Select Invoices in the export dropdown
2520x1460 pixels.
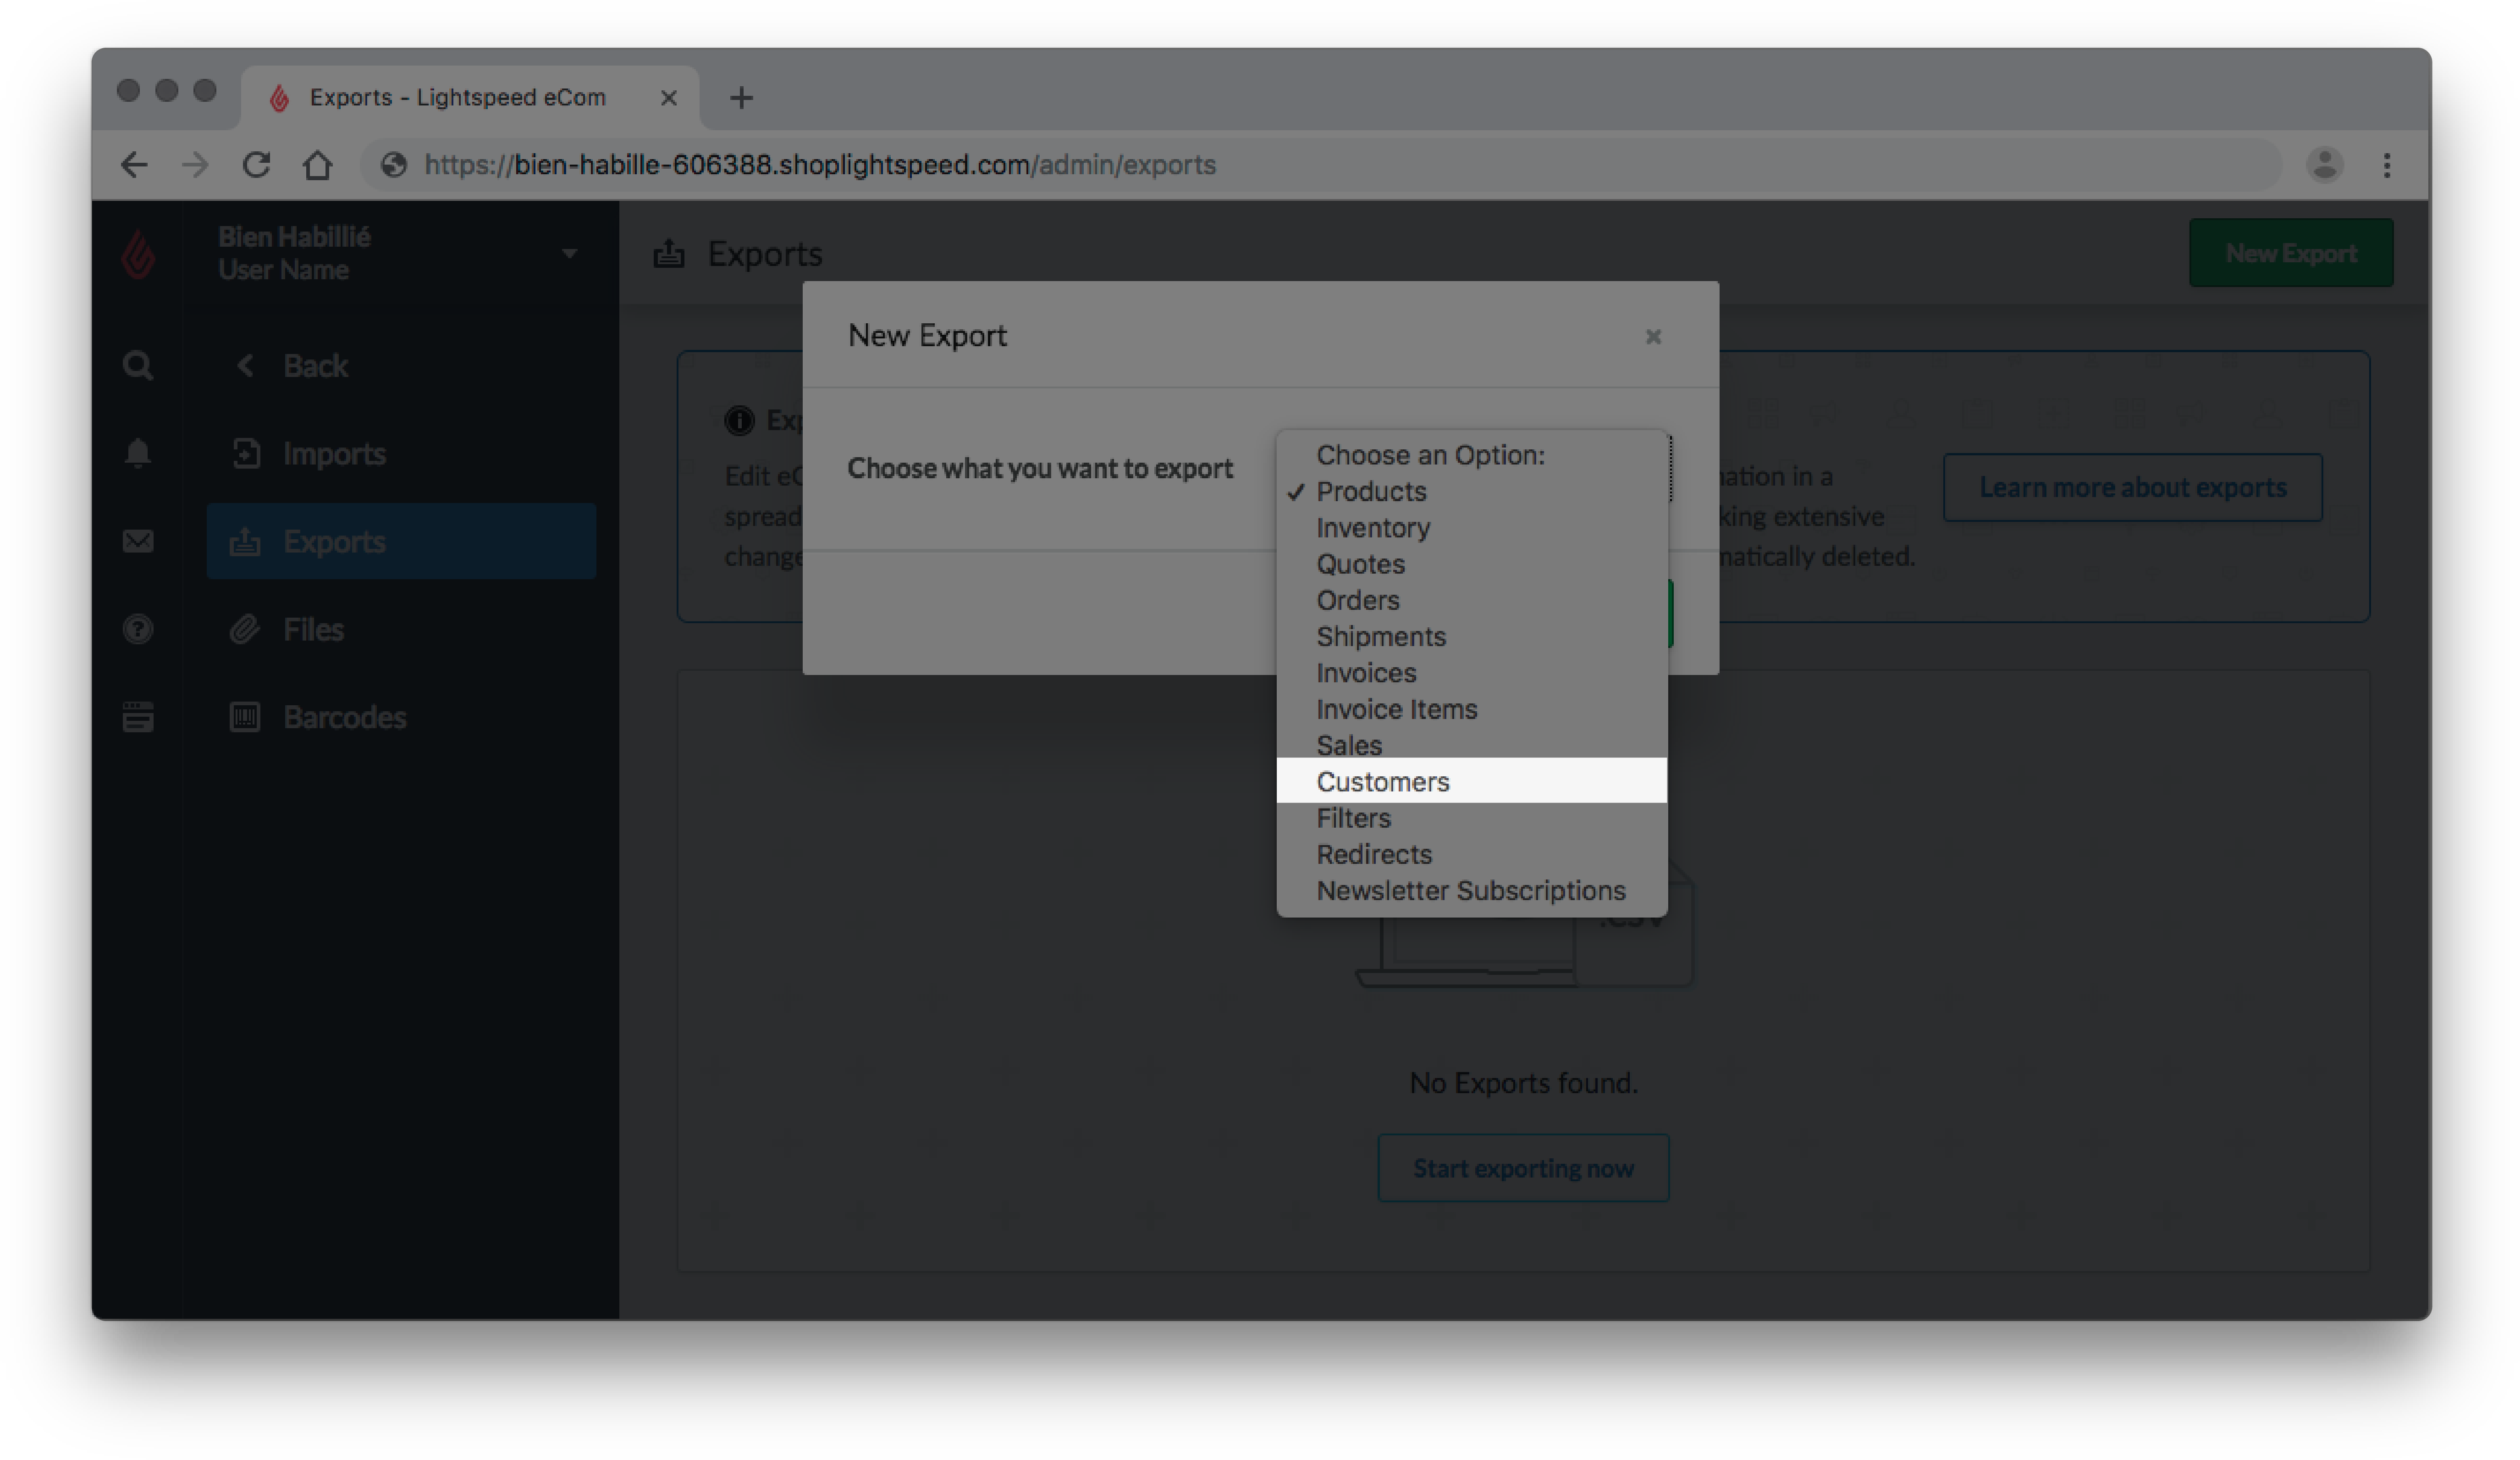point(1471,673)
